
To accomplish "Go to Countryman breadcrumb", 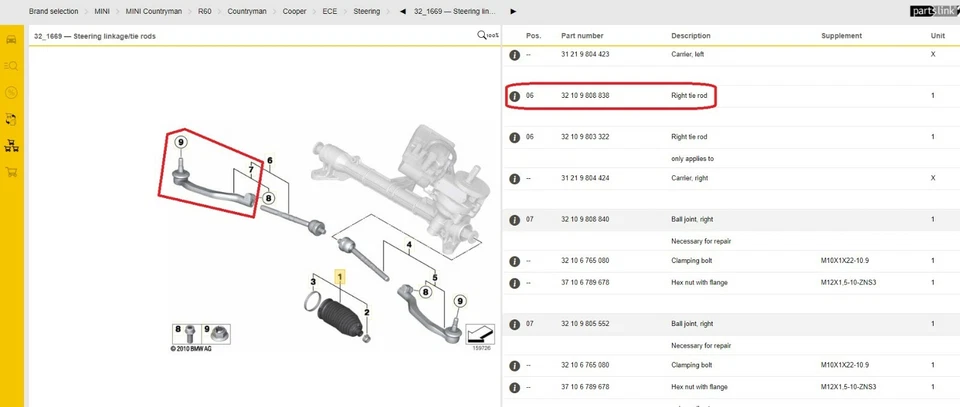I will (247, 11).
